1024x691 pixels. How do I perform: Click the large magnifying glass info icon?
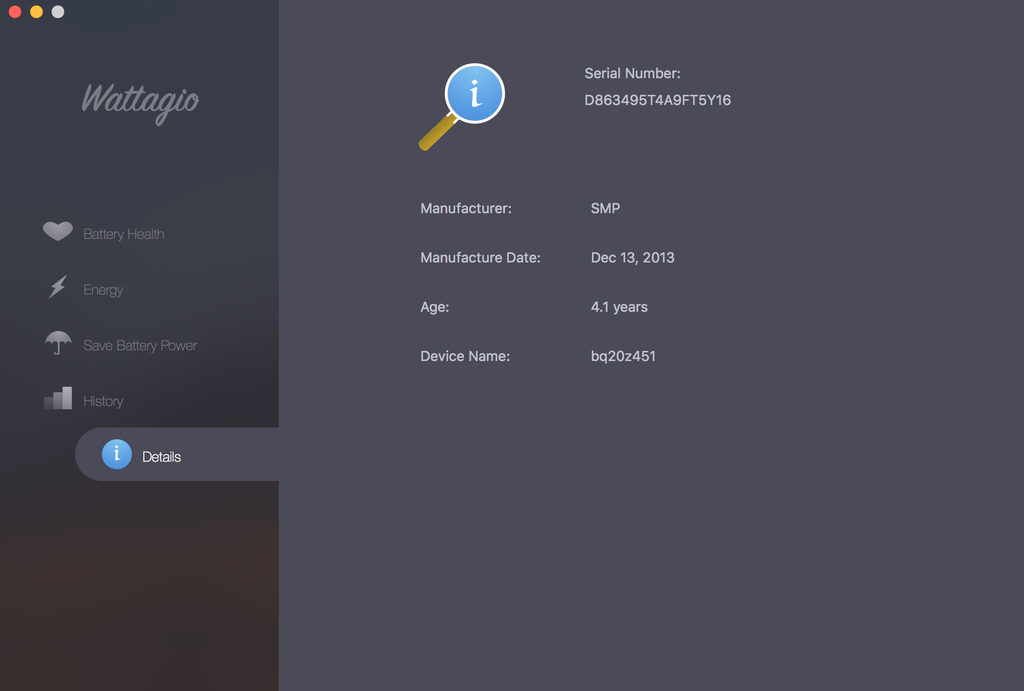pyautogui.click(x=462, y=106)
